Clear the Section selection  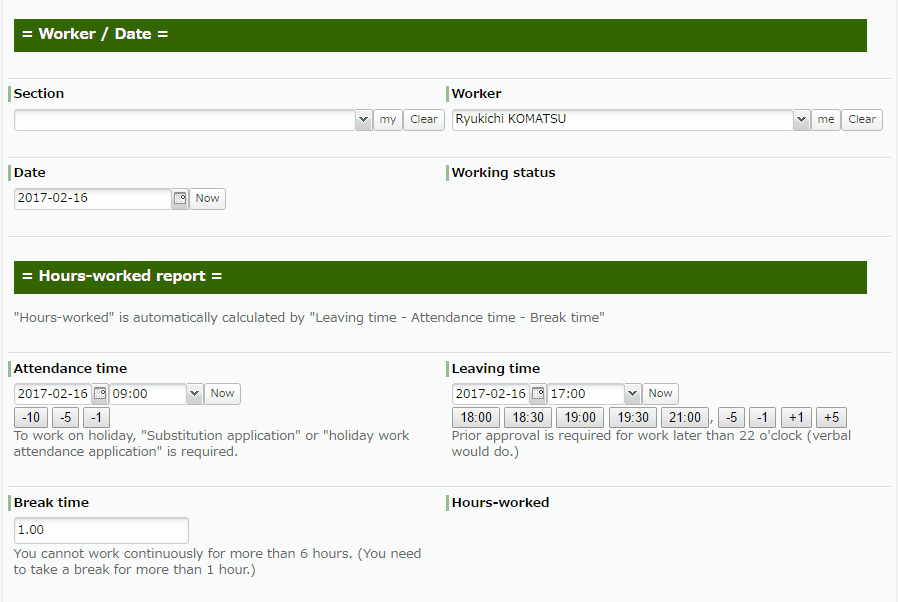(x=423, y=119)
